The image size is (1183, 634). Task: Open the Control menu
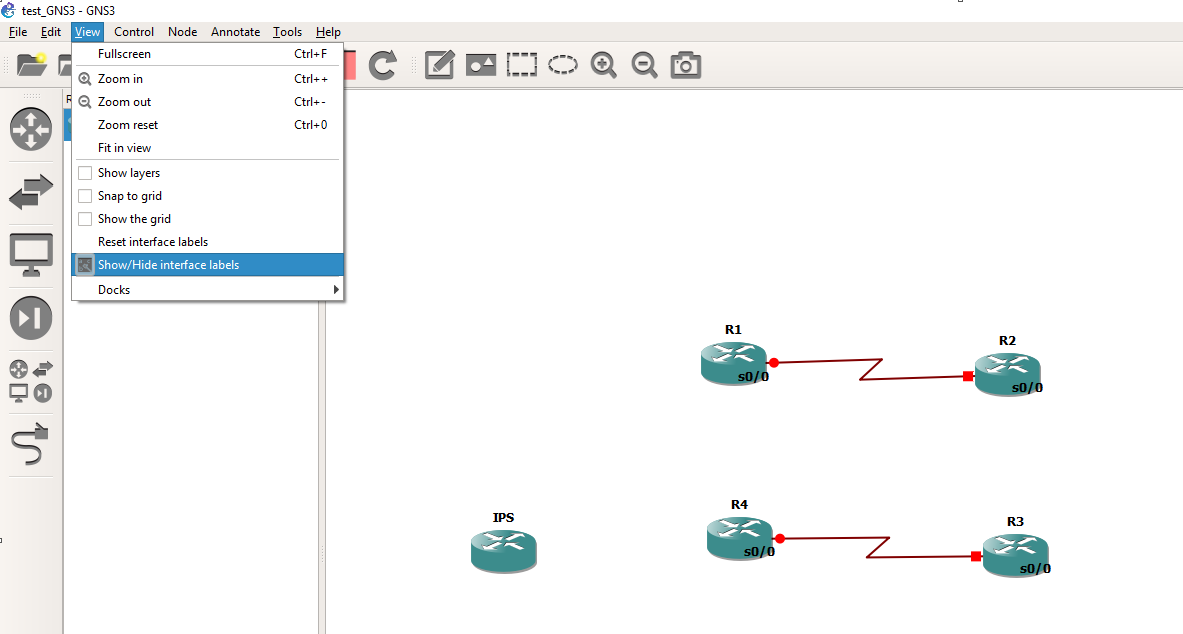tap(134, 32)
